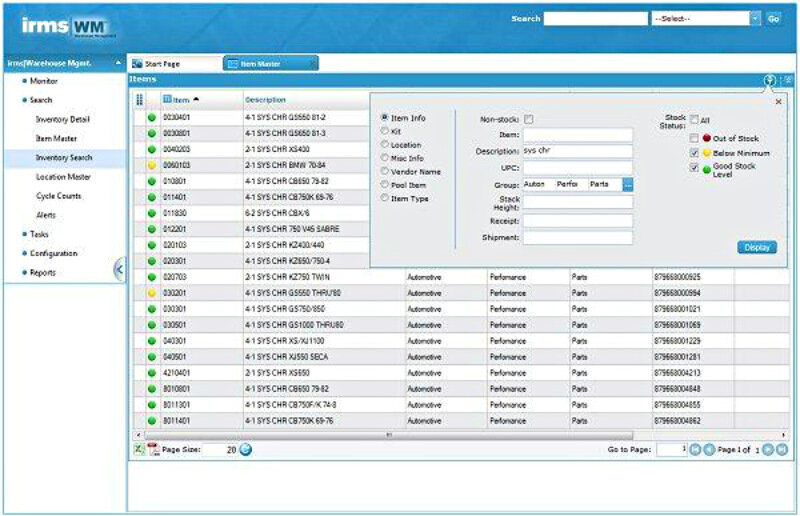Open the column chooser grid icon

[140, 100]
